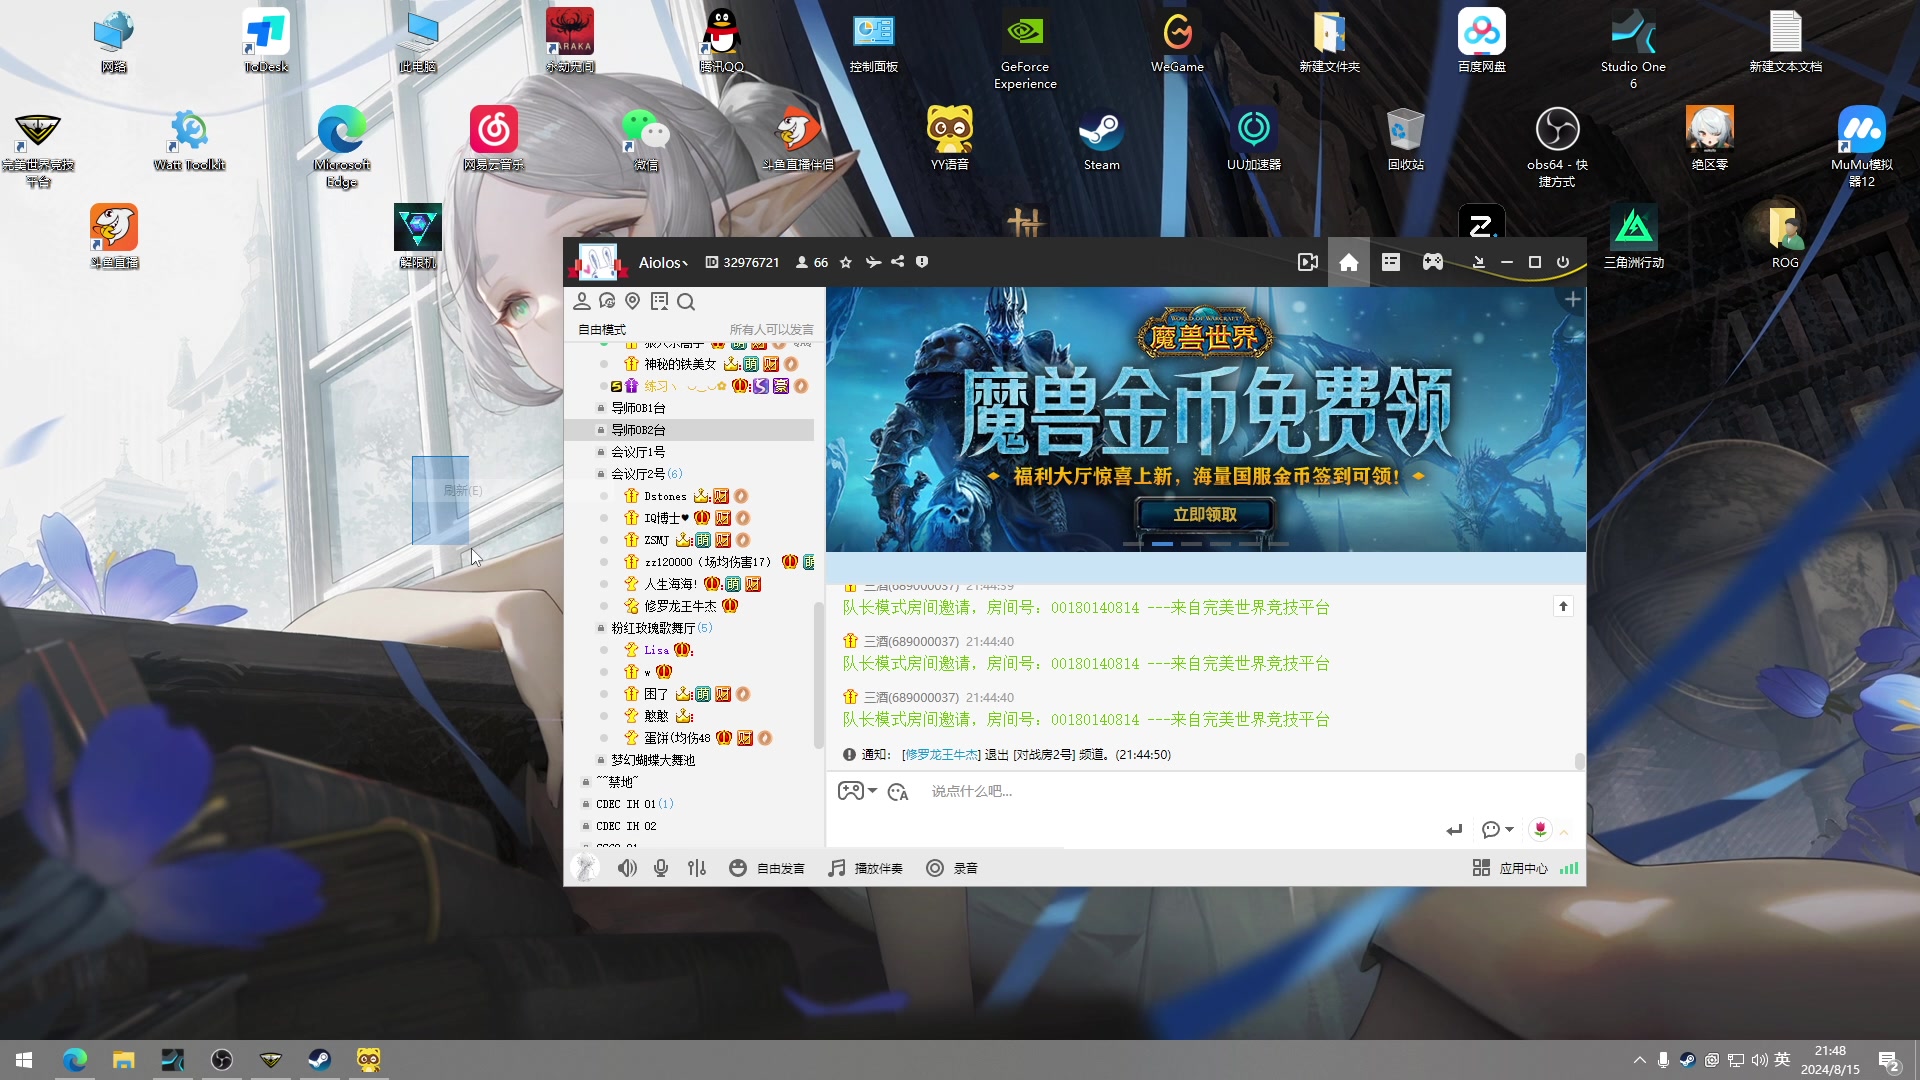Image resolution: width=1920 pixels, height=1080 pixels.
Task: Toggle the microphone icon in bottom bar
Action: [661, 868]
